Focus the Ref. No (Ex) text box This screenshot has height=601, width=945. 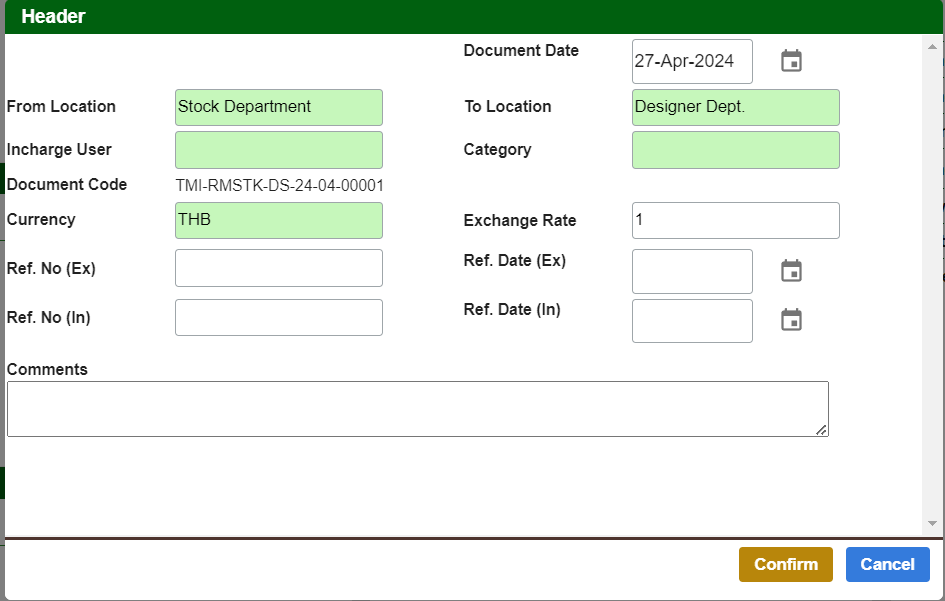coord(278,268)
